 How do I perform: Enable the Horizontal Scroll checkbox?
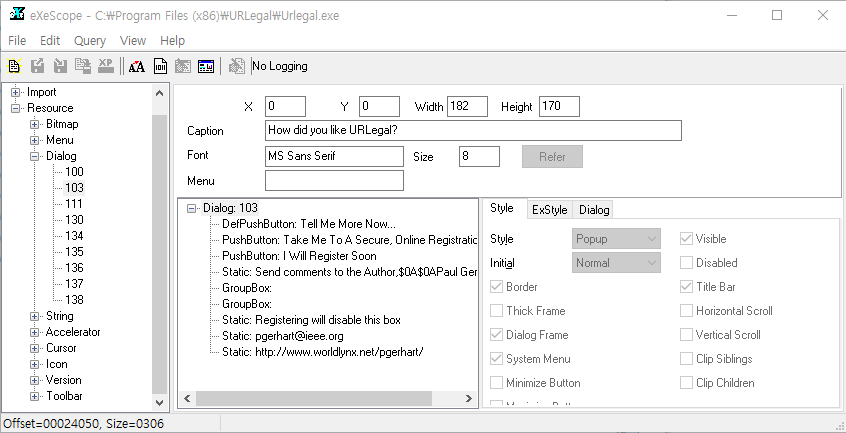[686, 311]
